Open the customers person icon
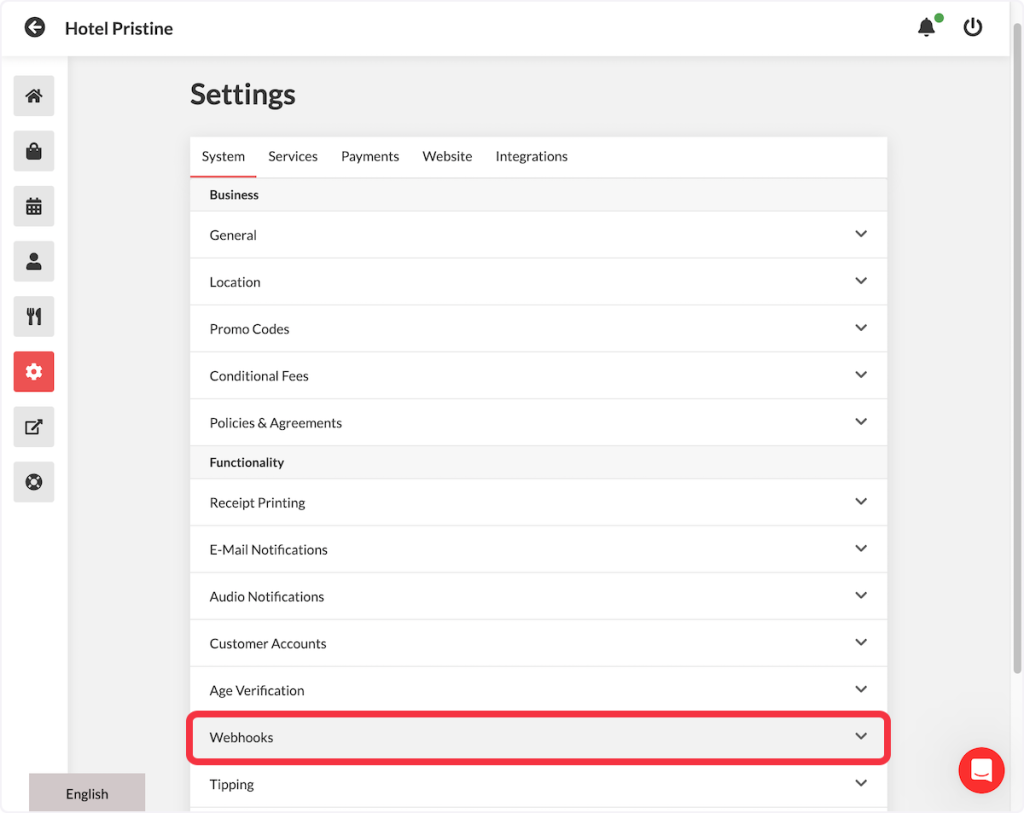1024x813 pixels. [x=34, y=261]
